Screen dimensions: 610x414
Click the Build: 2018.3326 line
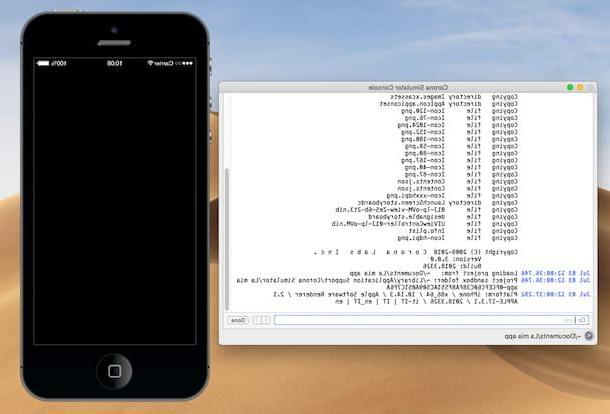452,266
